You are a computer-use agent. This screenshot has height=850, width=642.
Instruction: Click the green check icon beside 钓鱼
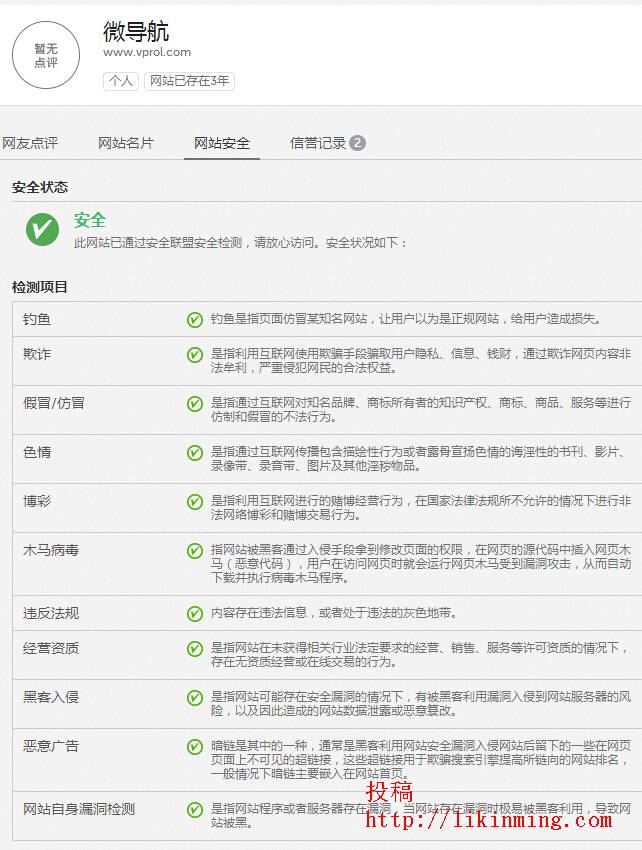click(x=195, y=319)
